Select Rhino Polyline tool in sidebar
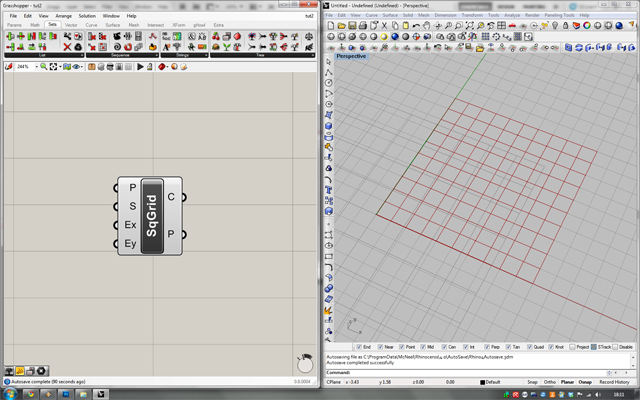The image size is (640, 400). (328, 73)
